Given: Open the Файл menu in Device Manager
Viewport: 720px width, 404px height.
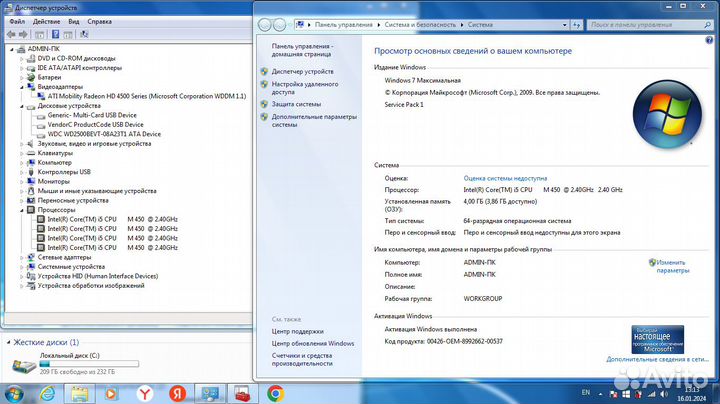Looking at the screenshot, I should [17, 22].
